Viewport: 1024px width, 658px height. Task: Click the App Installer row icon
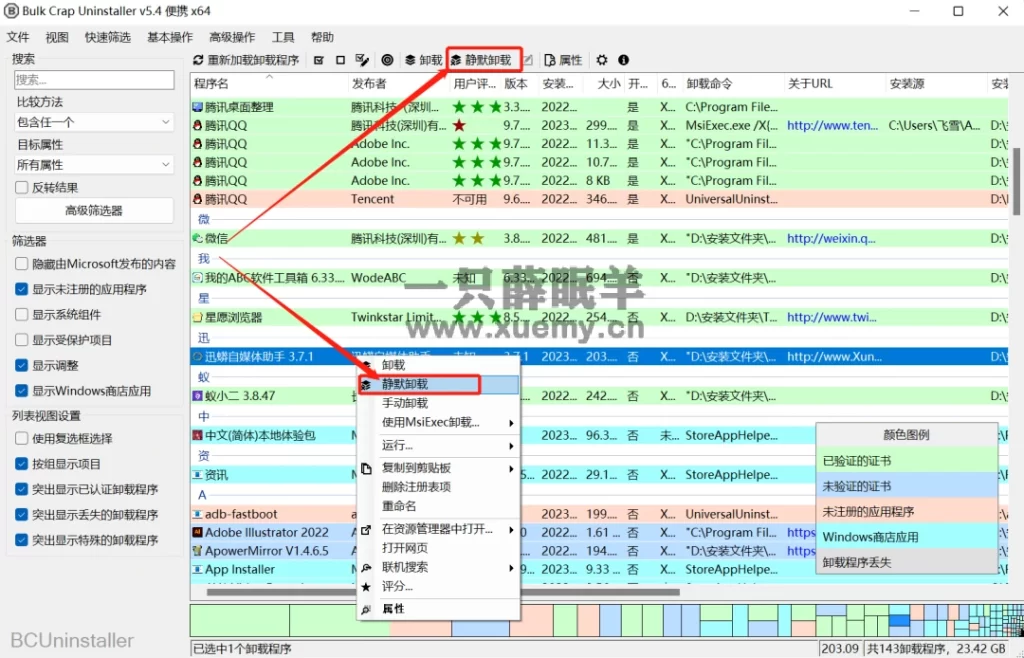(197, 569)
